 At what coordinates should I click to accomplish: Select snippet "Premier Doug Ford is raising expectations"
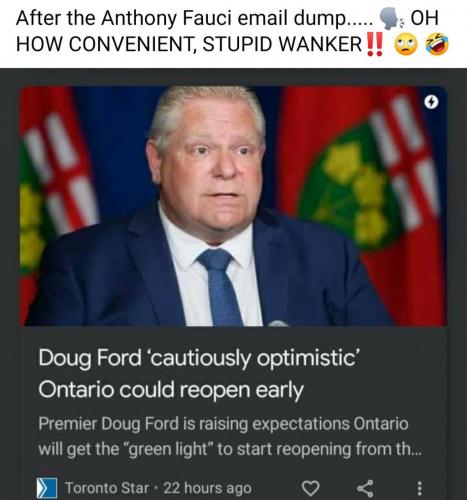pos(194,425)
